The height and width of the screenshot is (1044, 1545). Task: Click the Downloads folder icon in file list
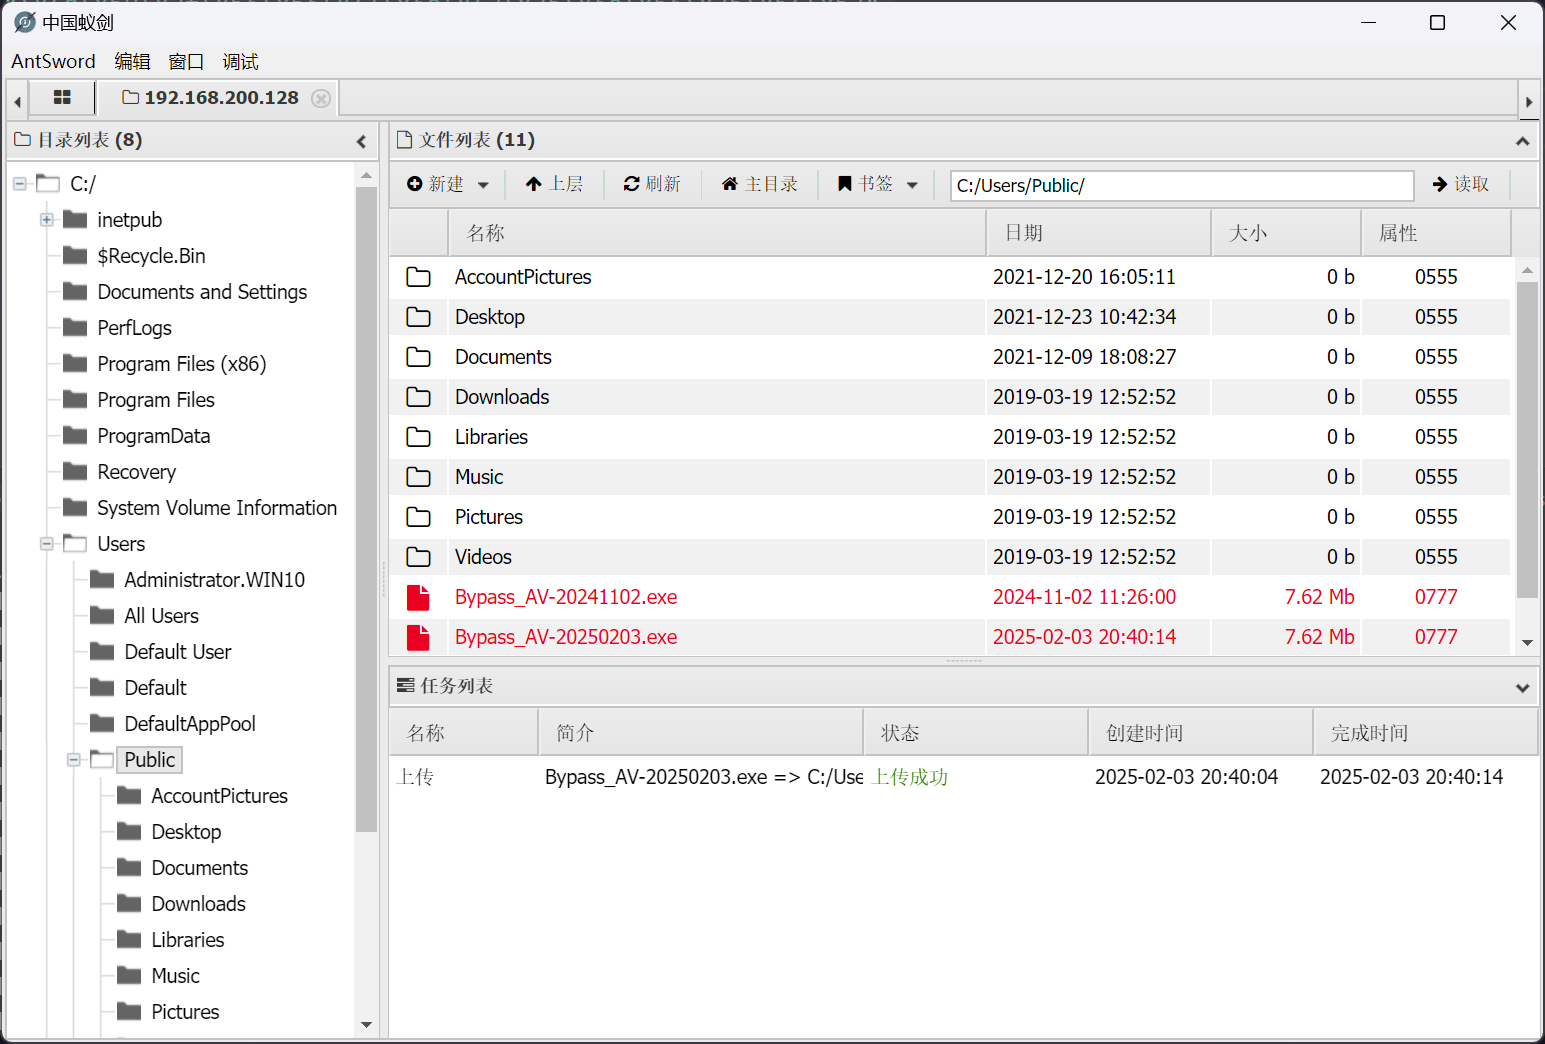pos(418,397)
